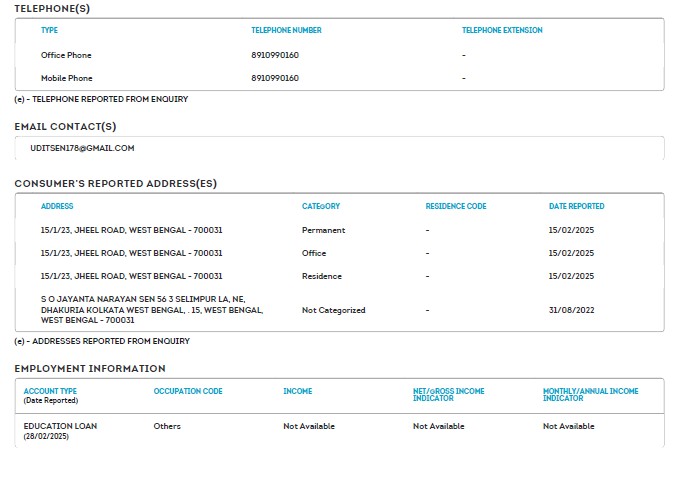Click the NET/GROSS INCOME INDICATOR header
This screenshot has height=498, width=680.
click(449, 394)
